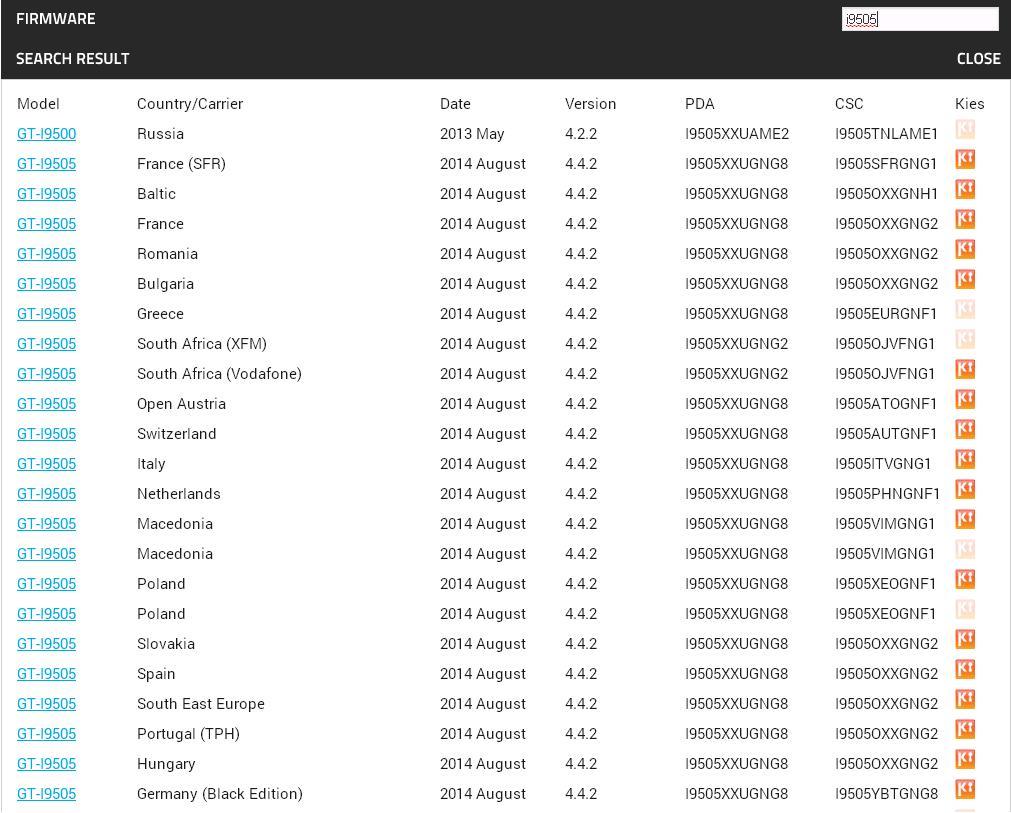
Task: Select the PDA value I9505XXUAME2
Action: 736,134
